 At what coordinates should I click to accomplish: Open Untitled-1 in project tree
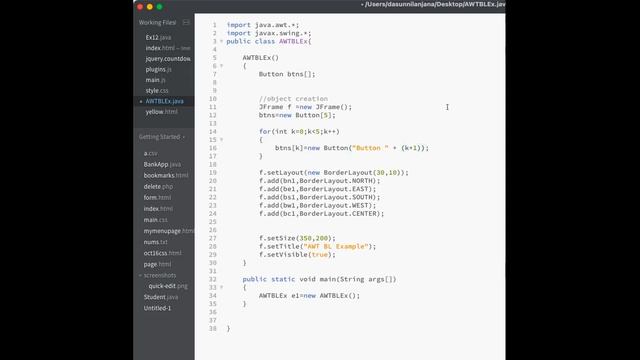point(157,308)
